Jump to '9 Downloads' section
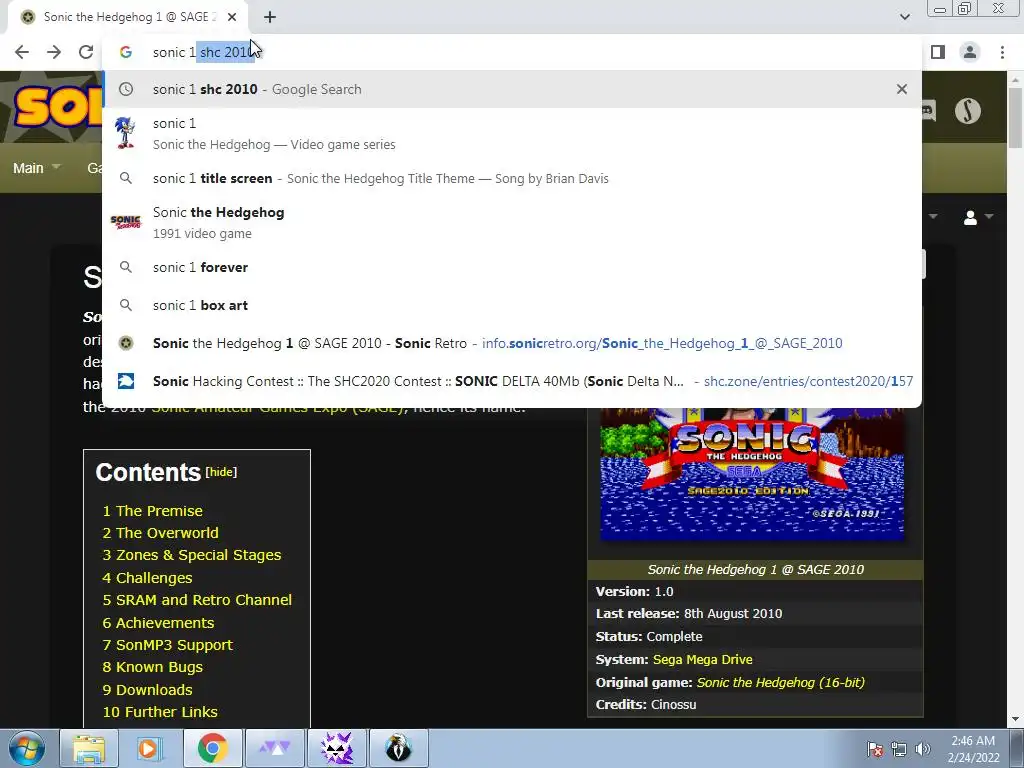This screenshot has width=1024, height=768. point(147,690)
